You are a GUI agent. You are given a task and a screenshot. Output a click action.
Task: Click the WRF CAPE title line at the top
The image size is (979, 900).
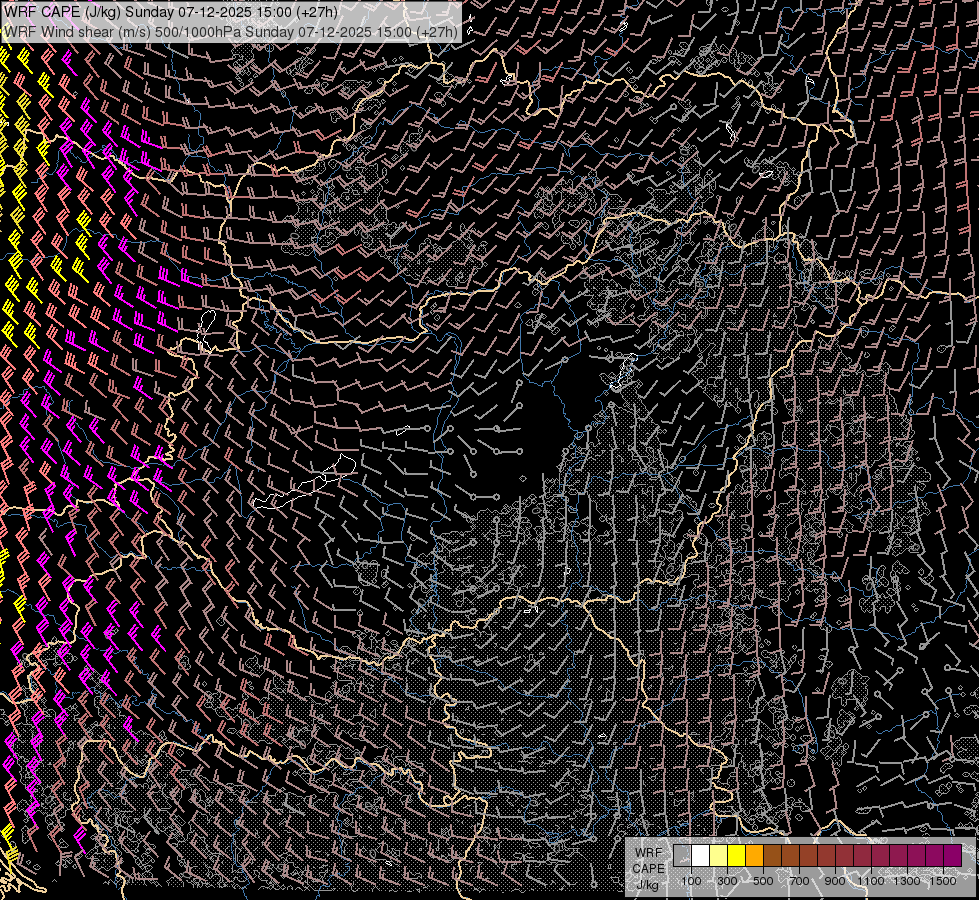(170, 11)
